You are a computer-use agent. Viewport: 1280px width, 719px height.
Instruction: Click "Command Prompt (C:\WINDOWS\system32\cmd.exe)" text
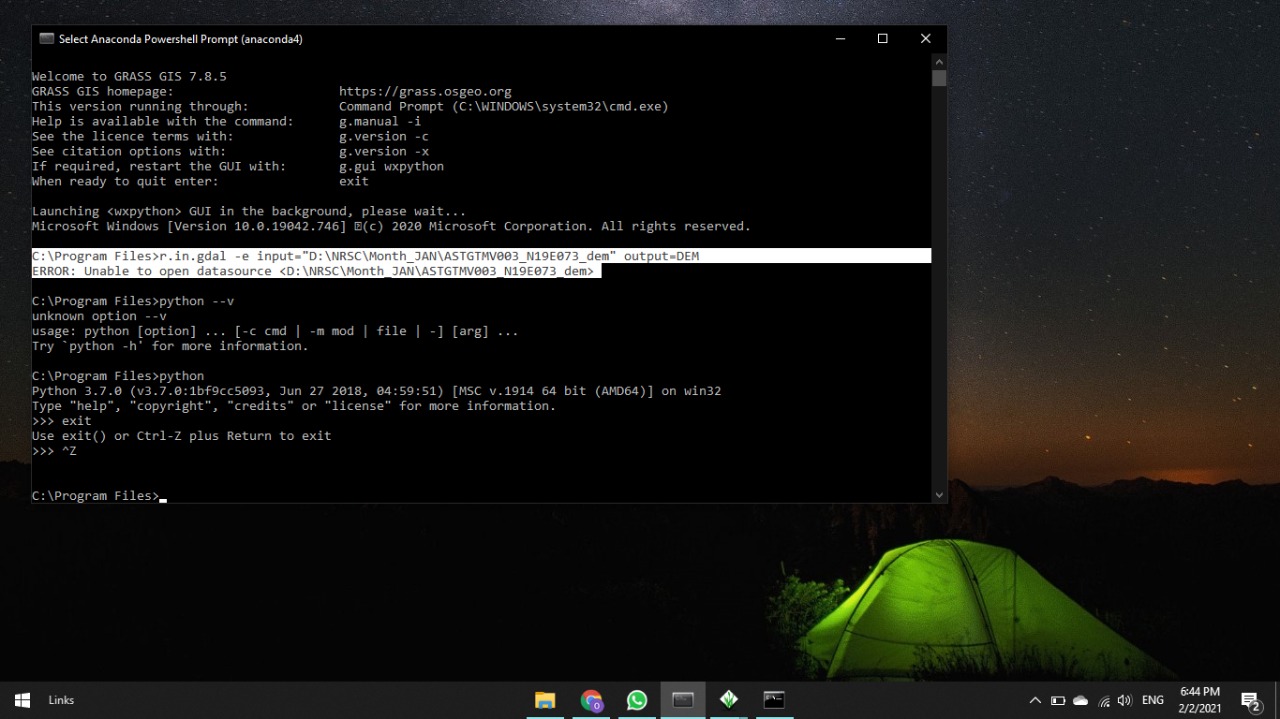504,106
